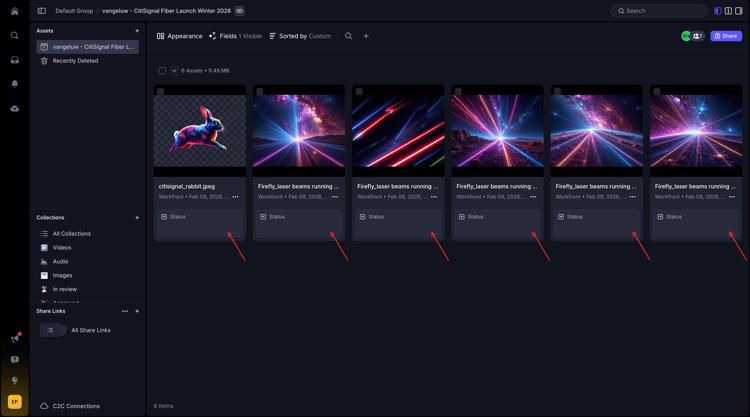
Task: Open Recently Deleted
Action: point(75,61)
